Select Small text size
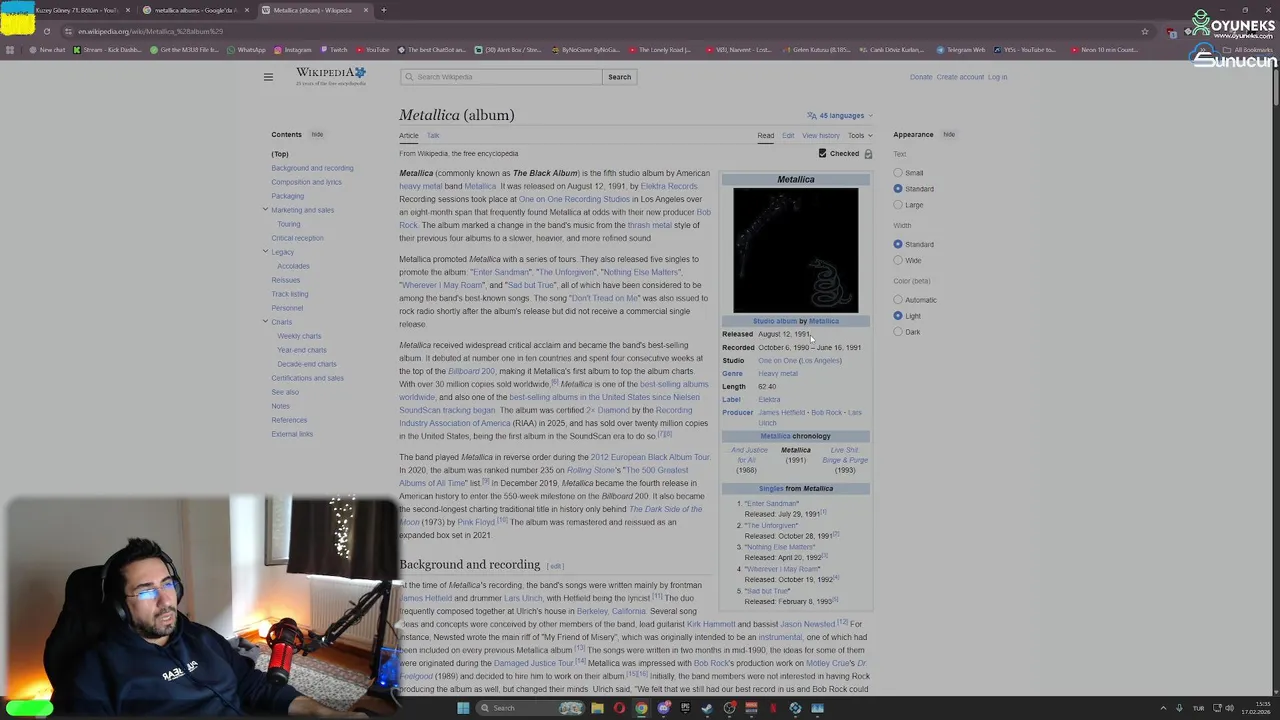The height and width of the screenshot is (720, 1280). [x=898, y=173]
